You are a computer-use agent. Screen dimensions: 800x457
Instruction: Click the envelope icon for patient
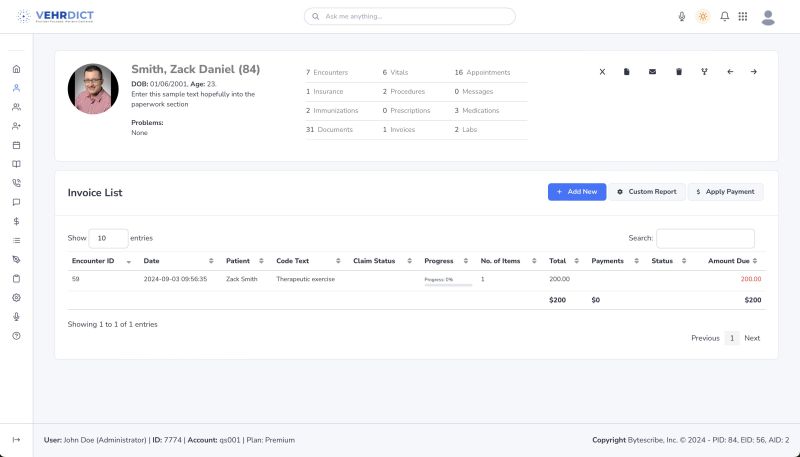[653, 72]
